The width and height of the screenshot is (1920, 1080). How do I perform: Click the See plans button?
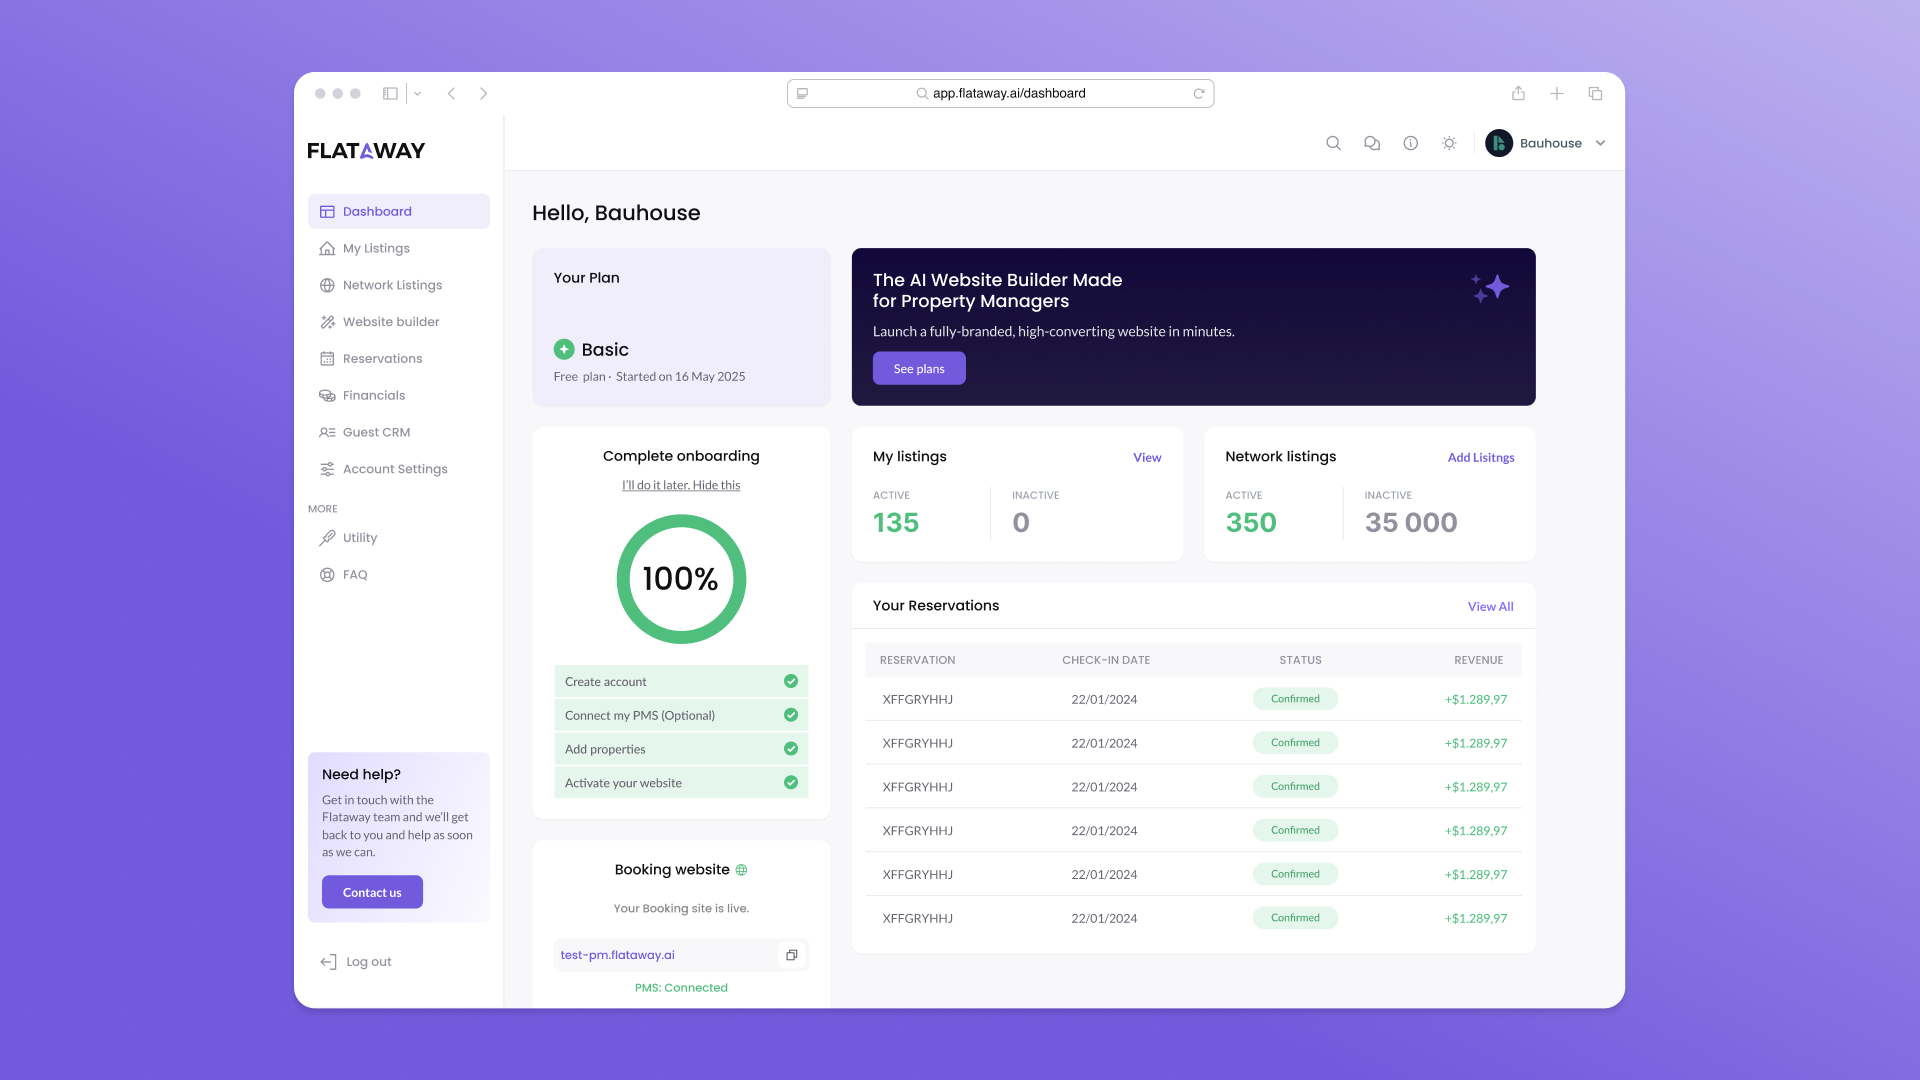918,368
